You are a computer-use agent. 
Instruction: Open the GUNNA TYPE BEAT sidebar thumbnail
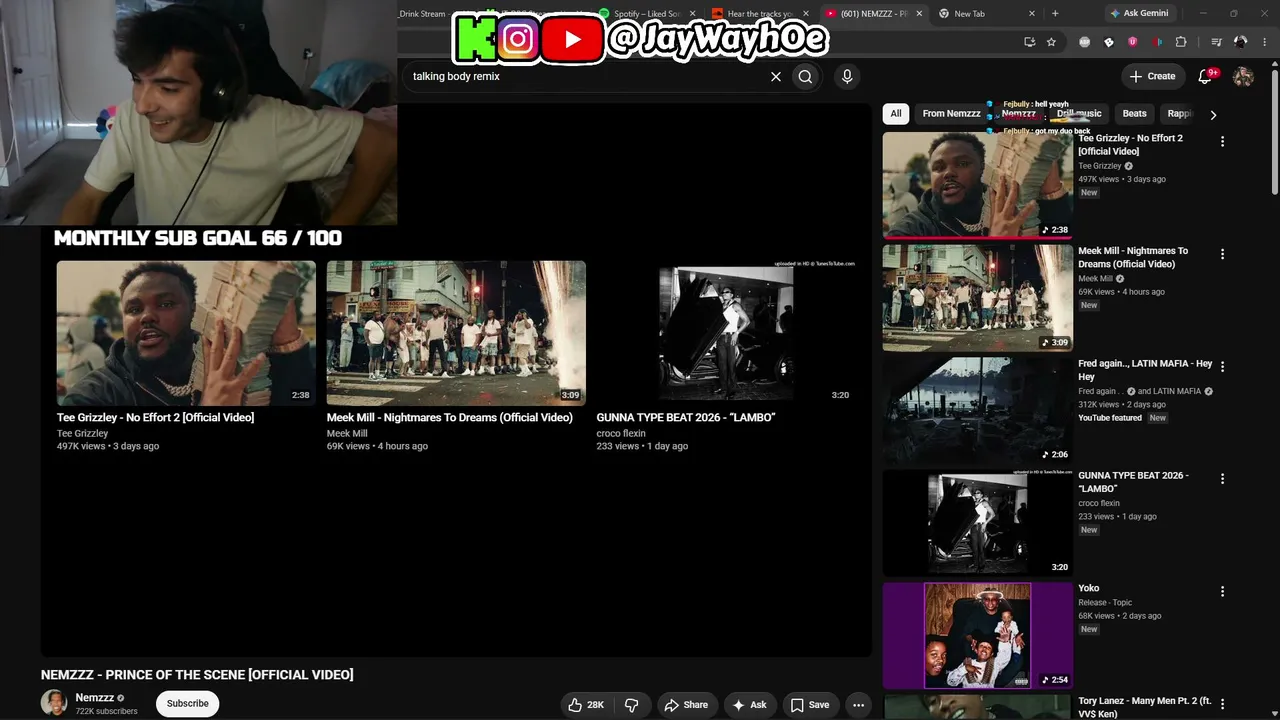click(978, 523)
